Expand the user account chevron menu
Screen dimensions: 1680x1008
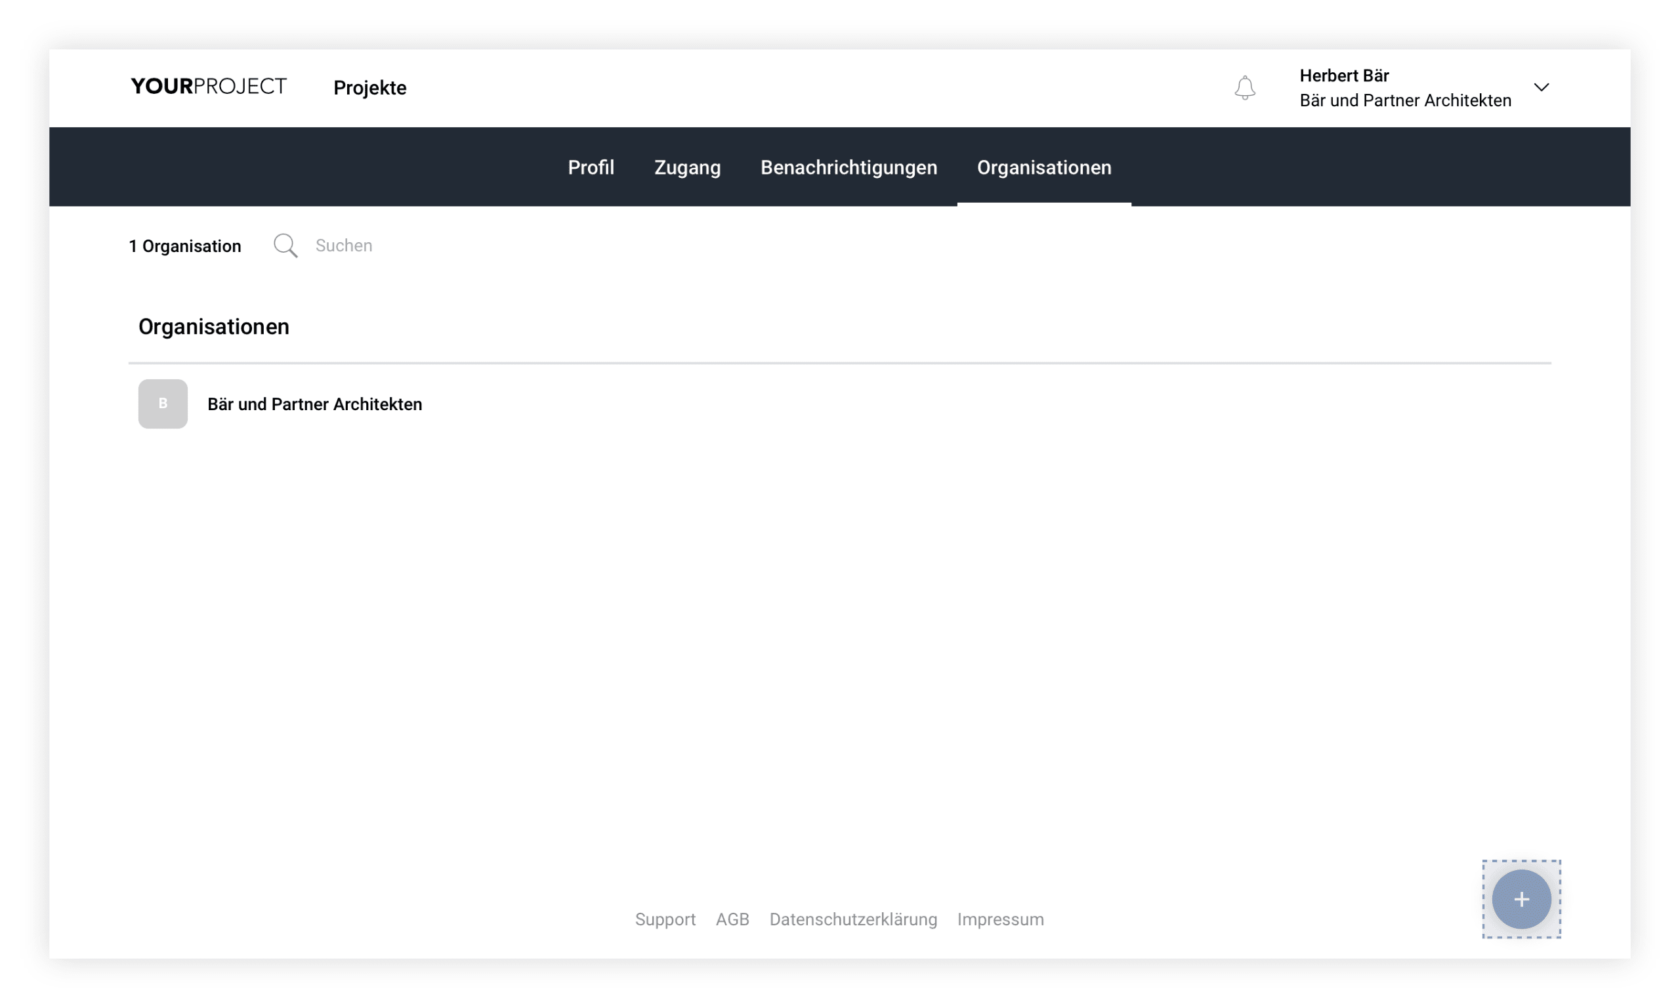click(x=1541, y=88)
